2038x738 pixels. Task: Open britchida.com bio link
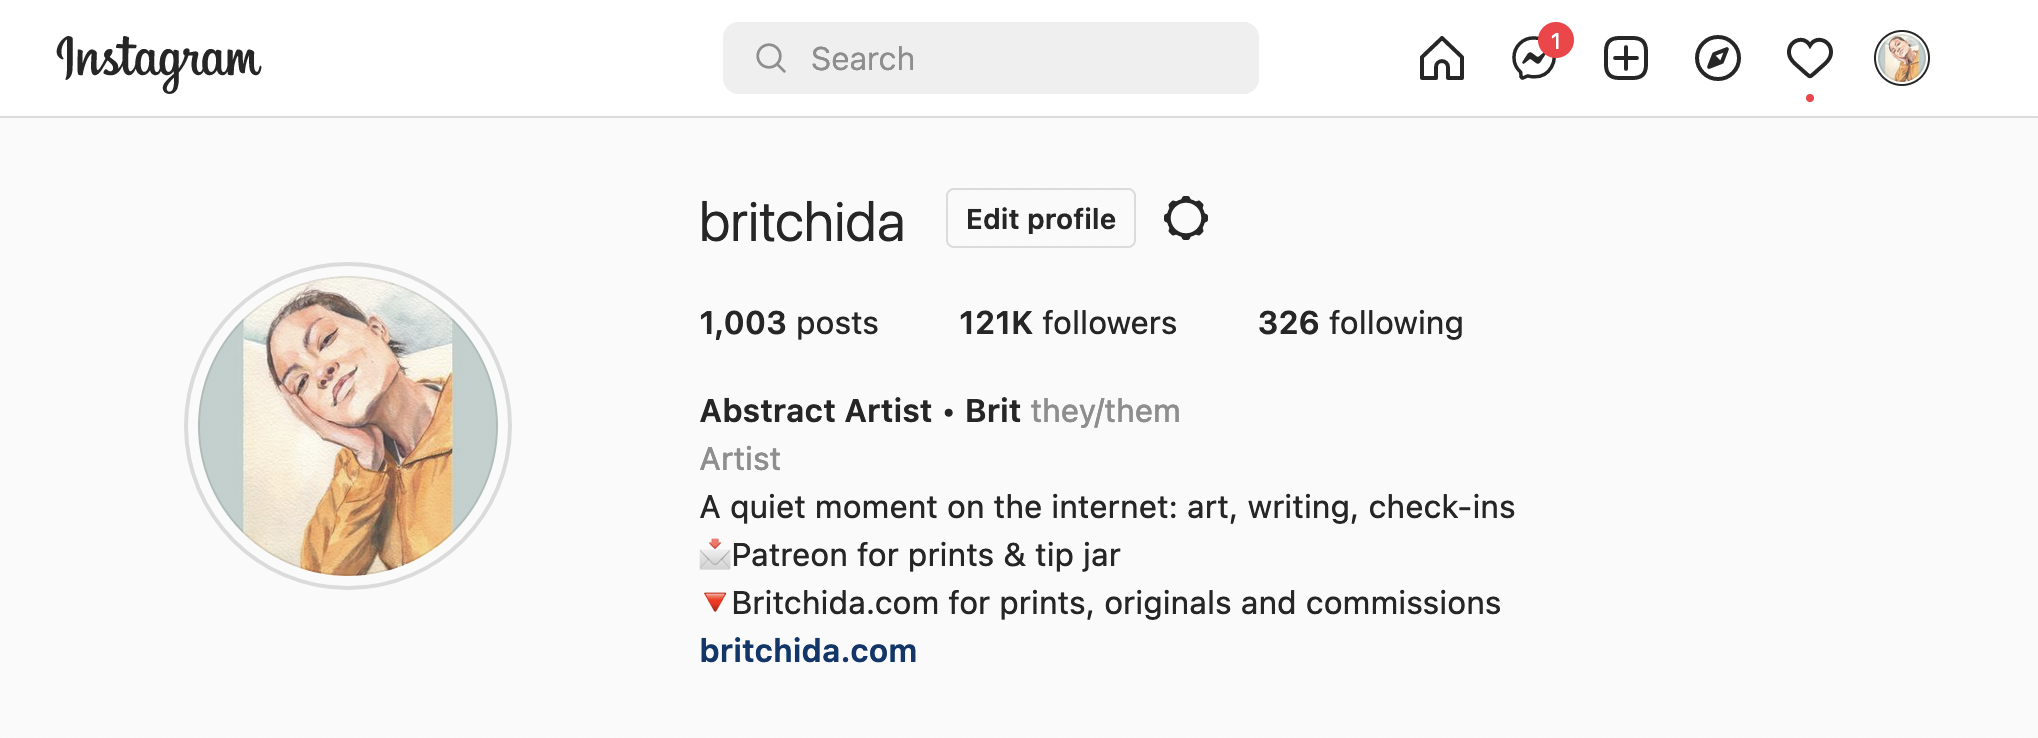tap(808, 651)
